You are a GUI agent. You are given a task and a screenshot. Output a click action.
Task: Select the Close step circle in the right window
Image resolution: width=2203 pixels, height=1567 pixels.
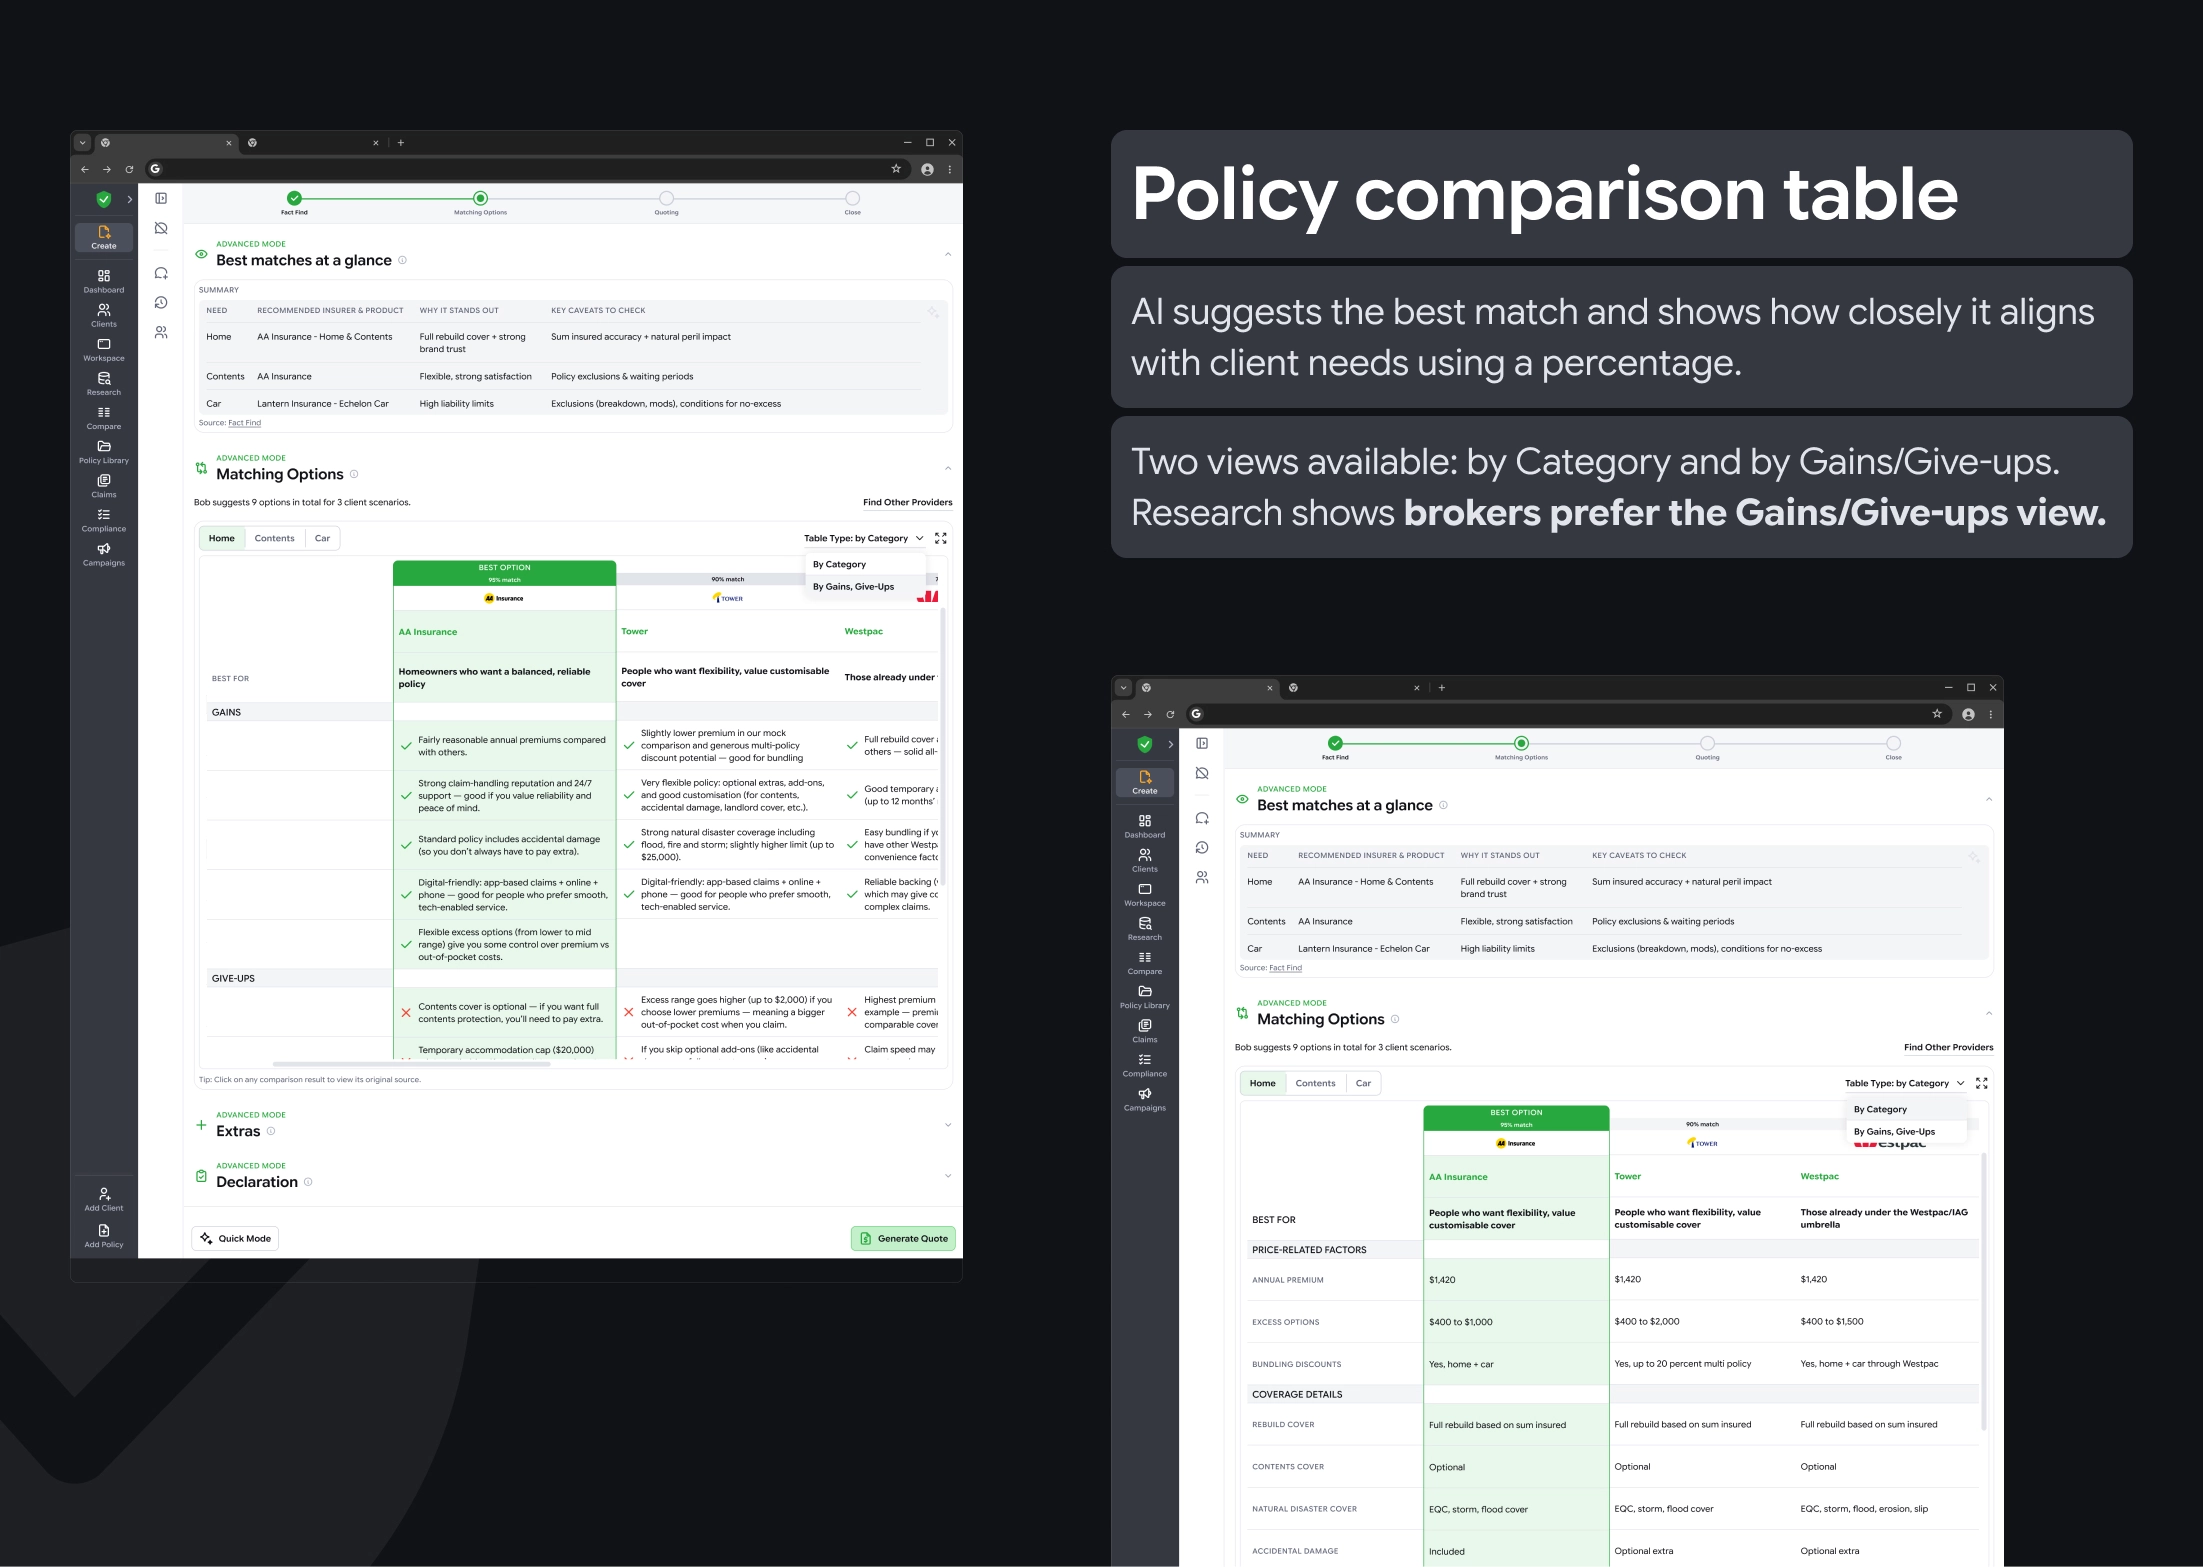[x=1893, y=743]
